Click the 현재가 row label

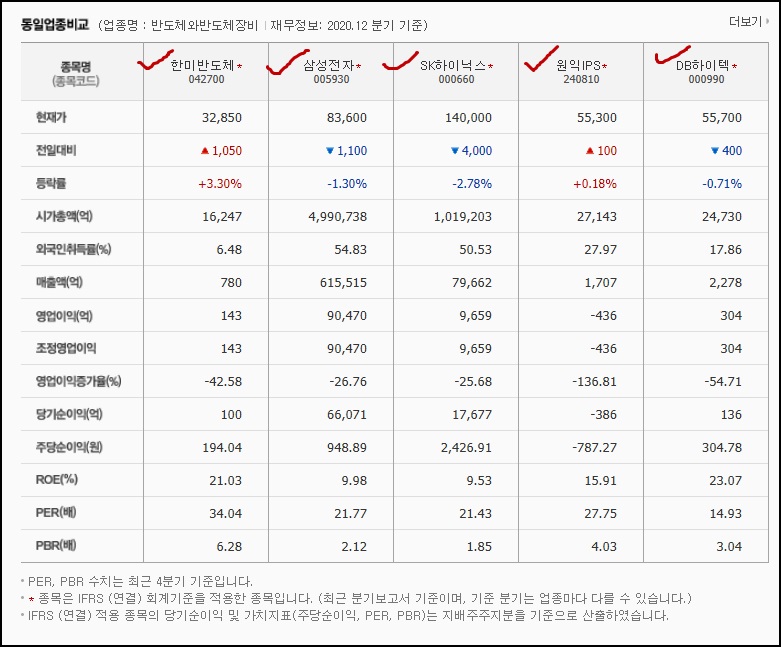[51, 117]
